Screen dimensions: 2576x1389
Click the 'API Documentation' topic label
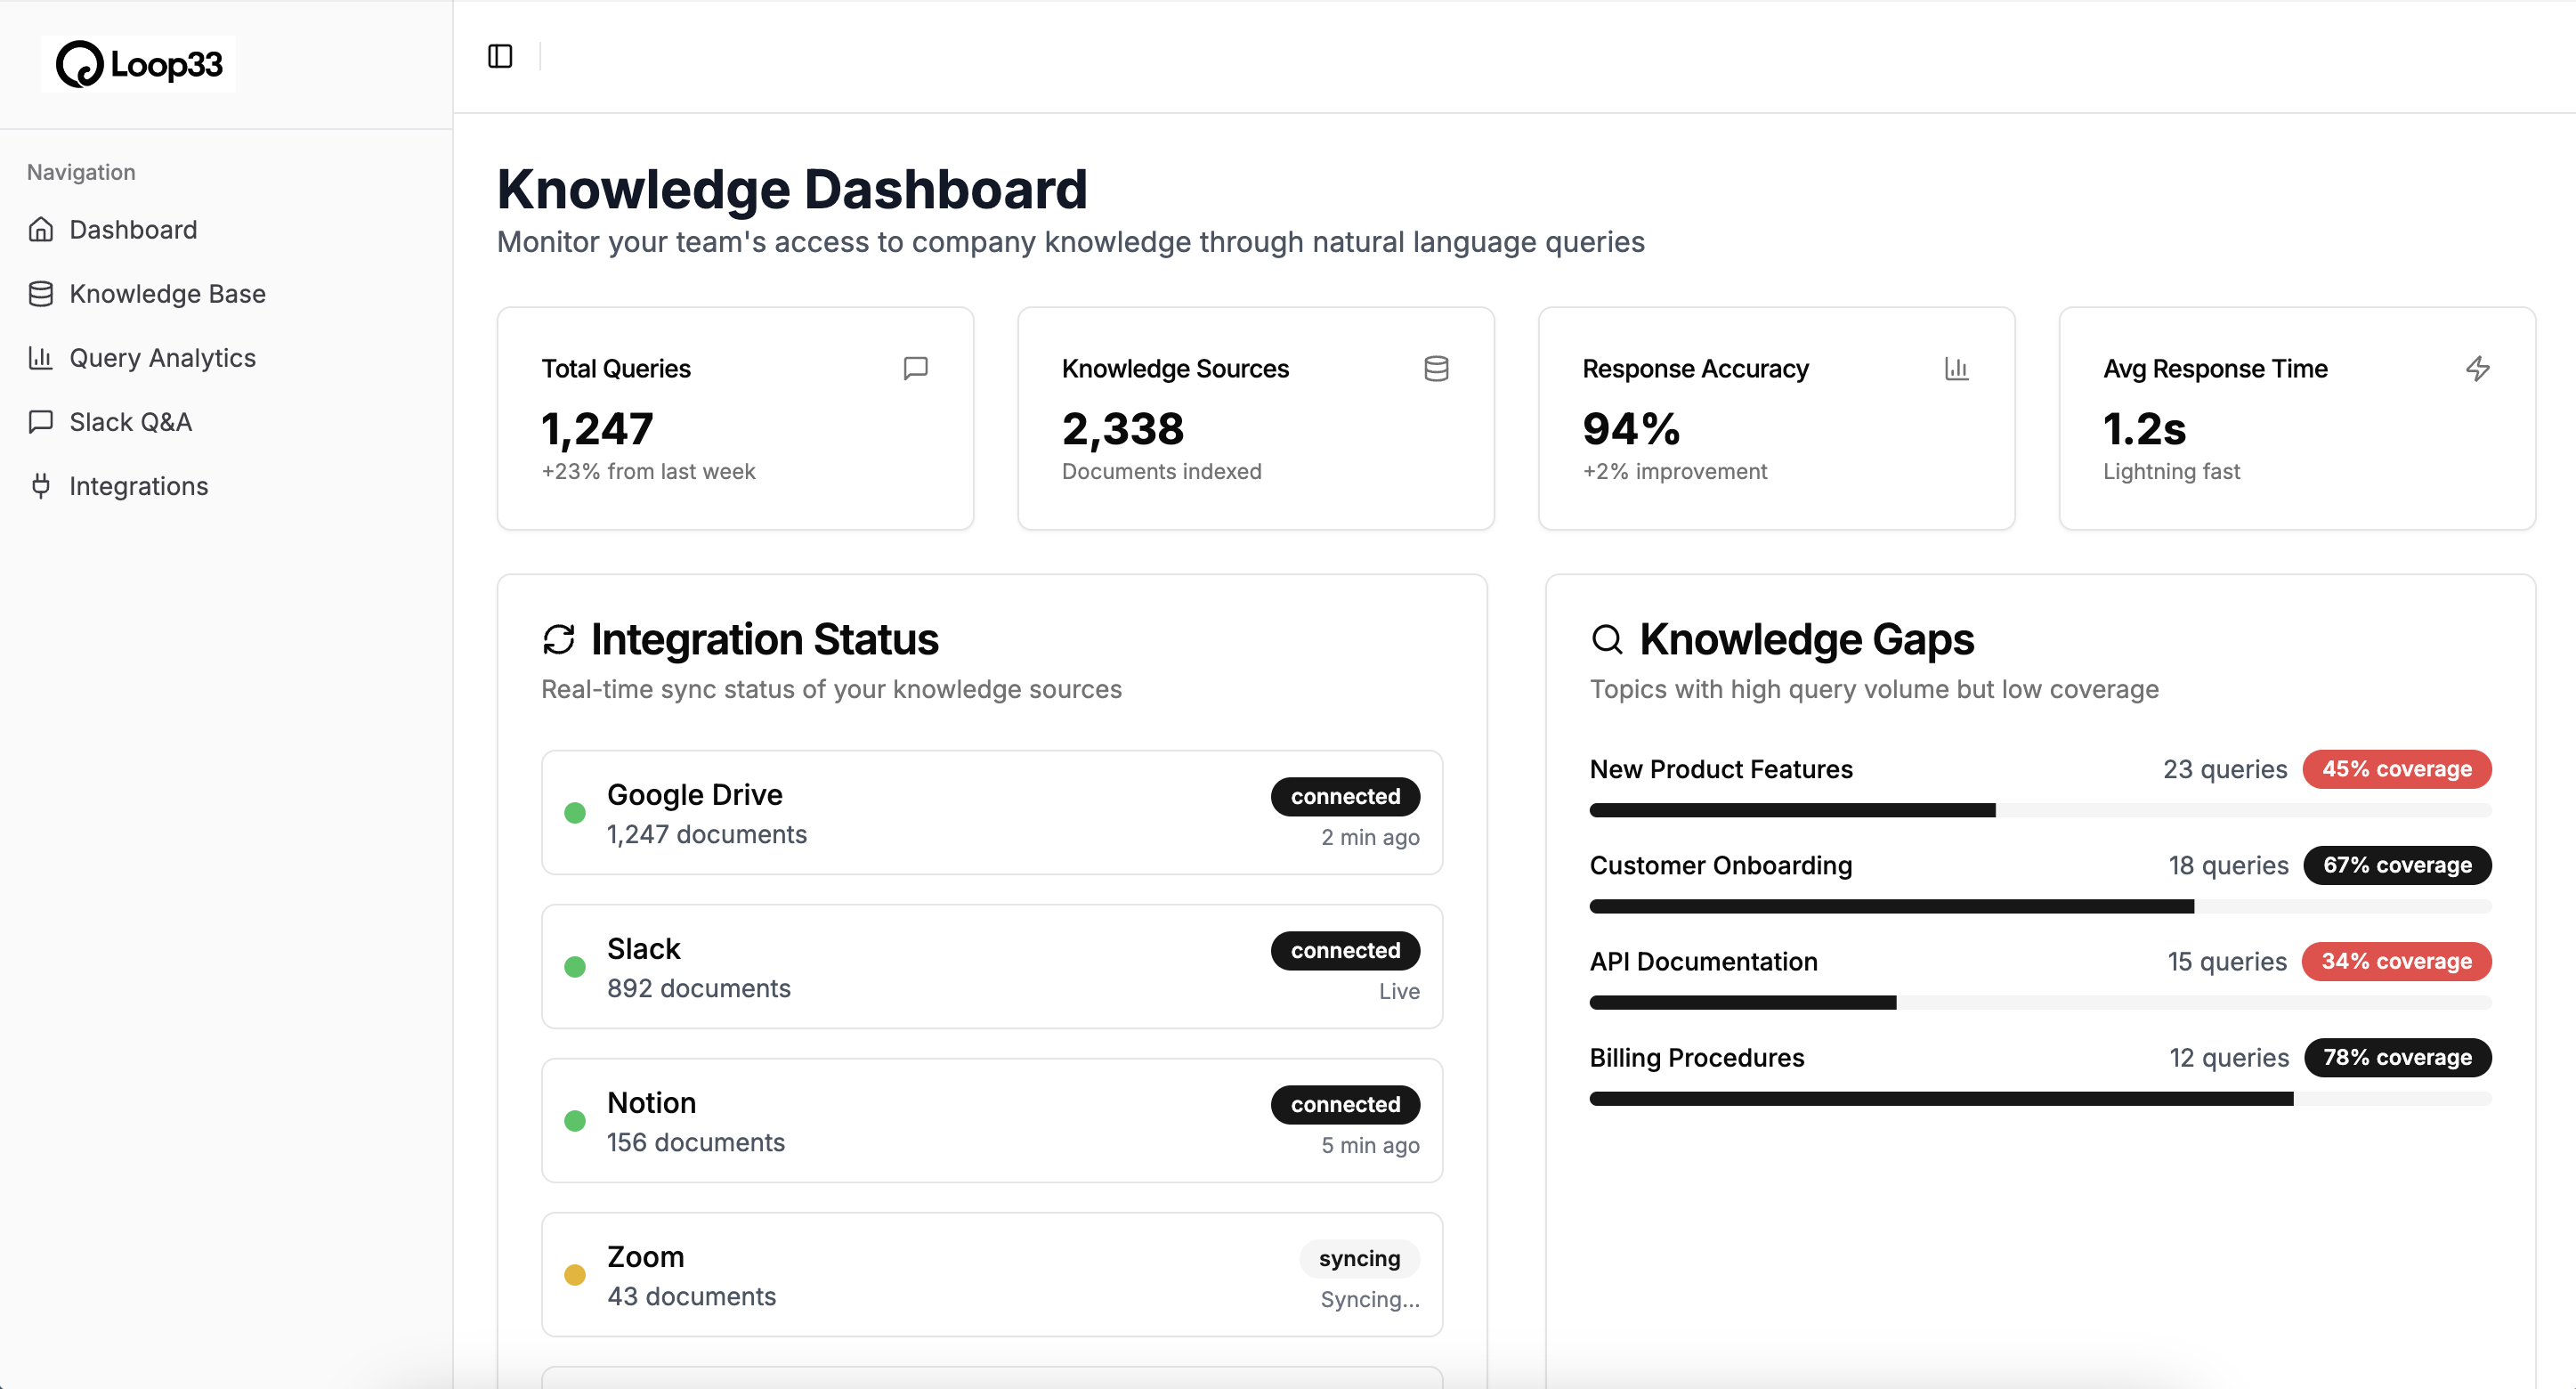click(1704, 961)
